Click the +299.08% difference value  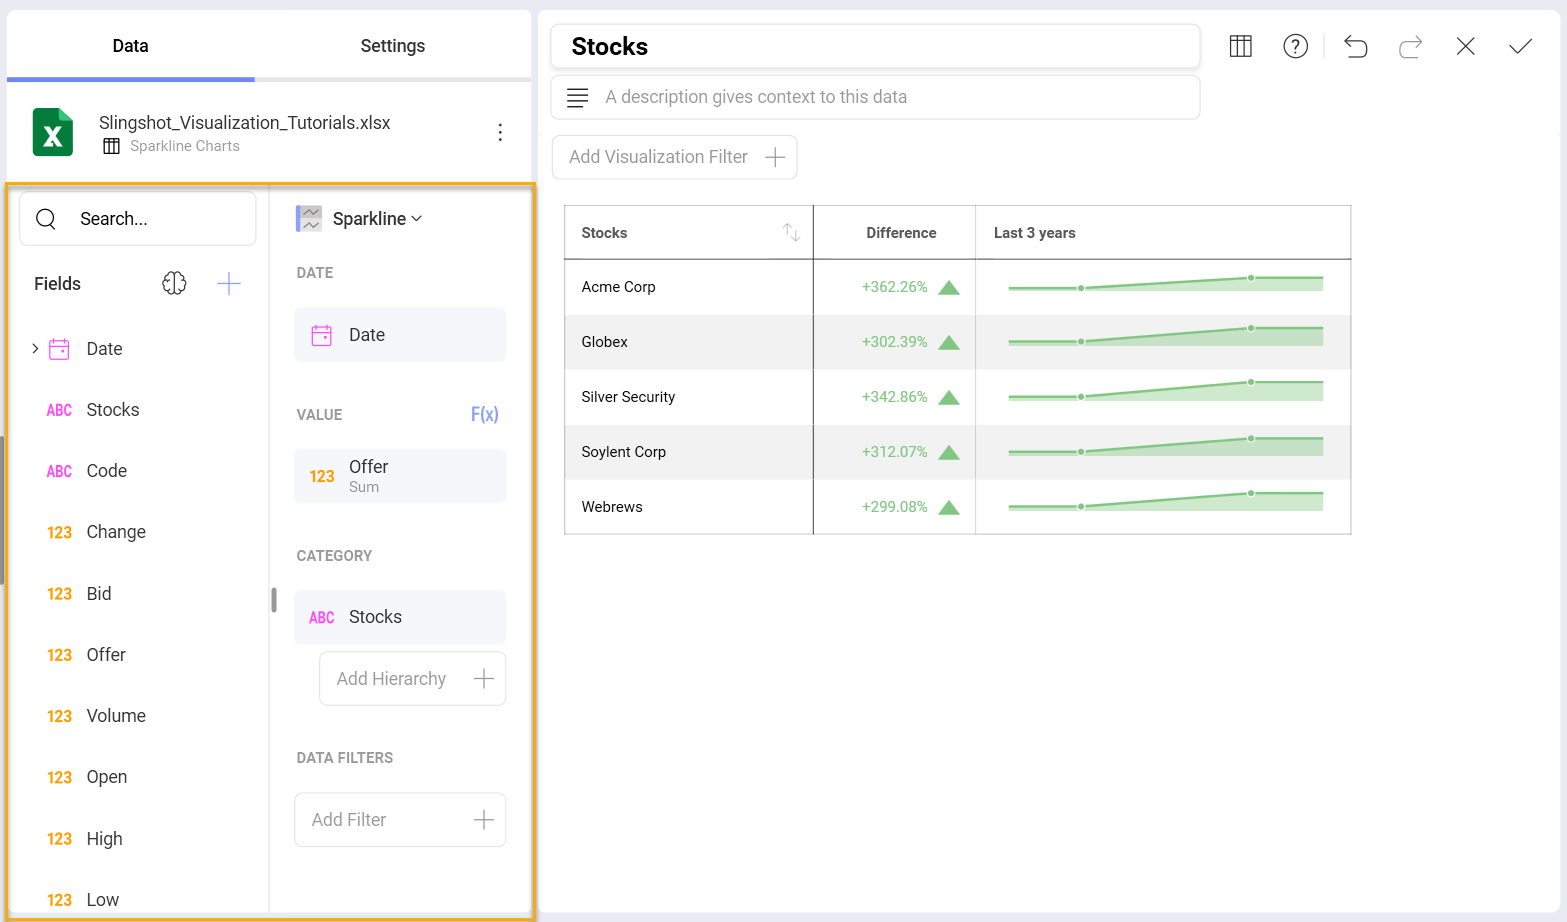(895, 507)
